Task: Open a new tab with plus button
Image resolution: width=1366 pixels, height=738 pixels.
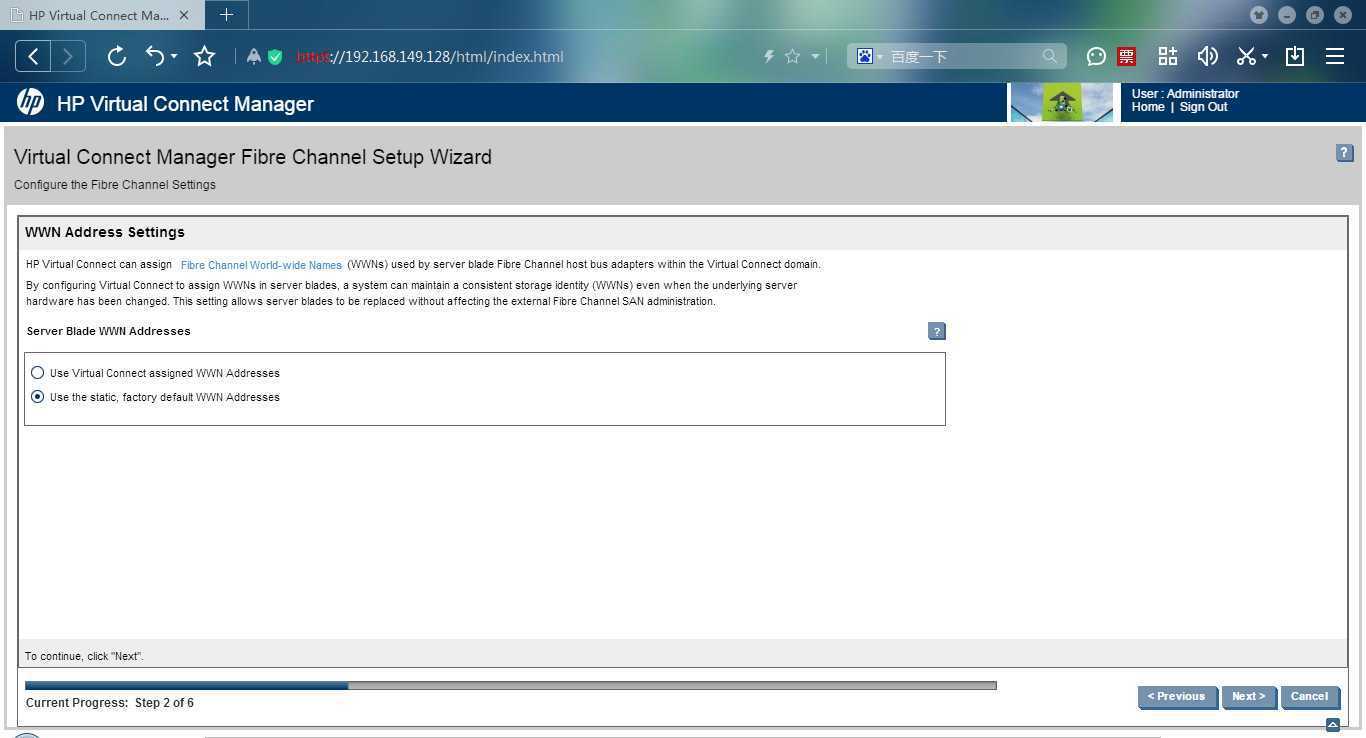Action: click(226, 15)
